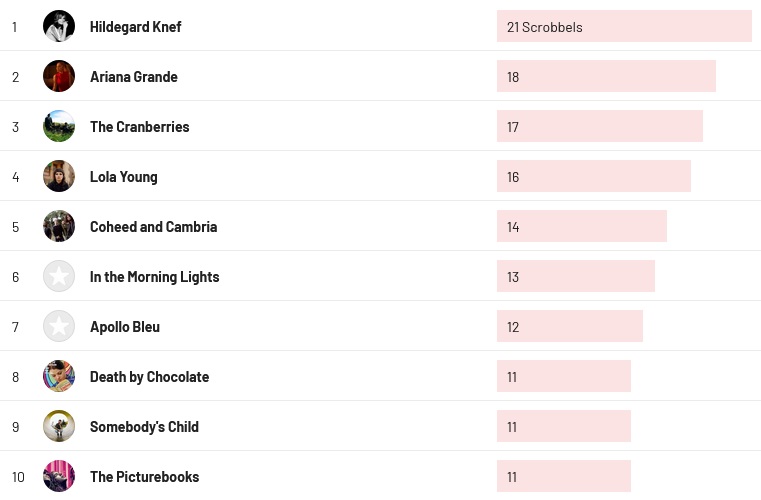Open Ariana Grande's artist avatar

(59, 76)
